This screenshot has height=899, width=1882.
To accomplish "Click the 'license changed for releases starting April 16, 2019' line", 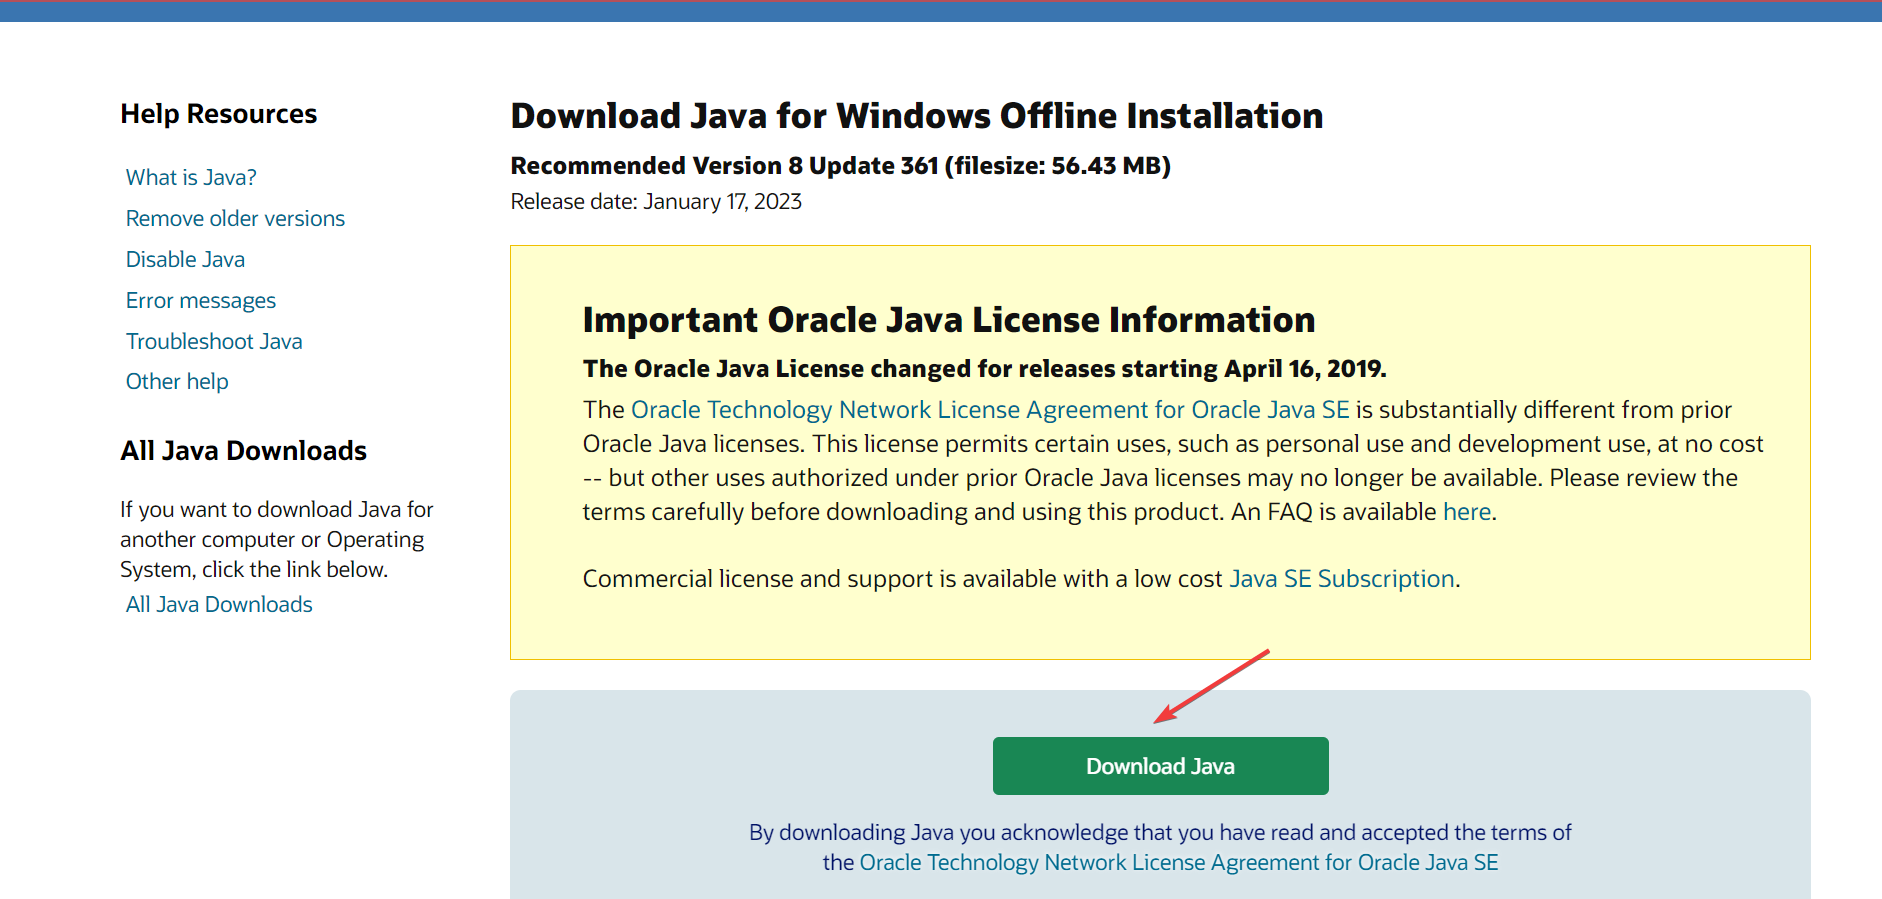I will [985, 369].
